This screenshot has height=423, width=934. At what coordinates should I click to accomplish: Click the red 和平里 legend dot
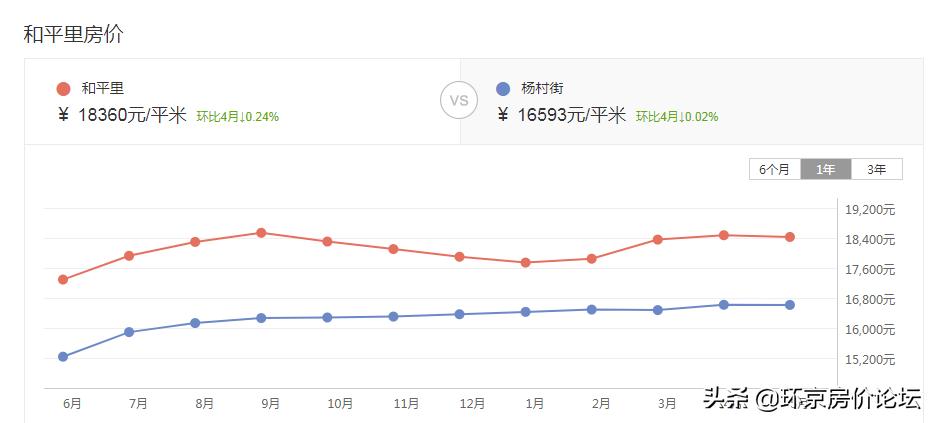tap(64, 89)
